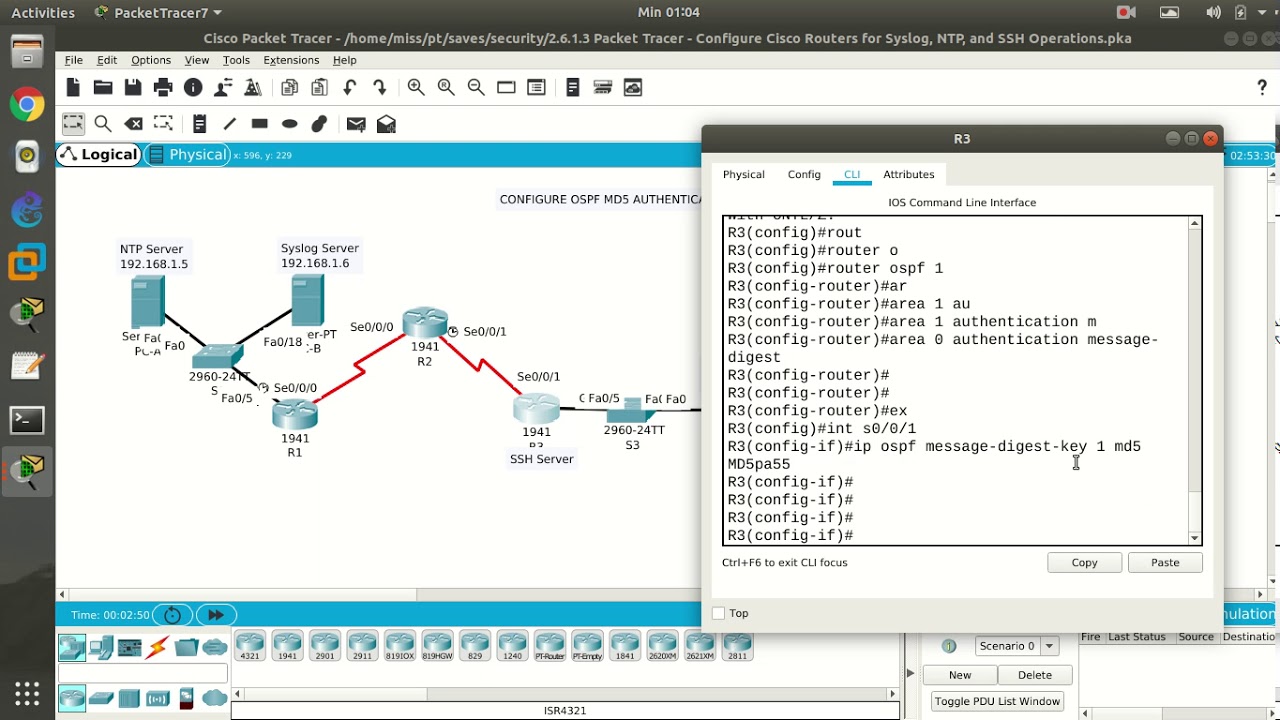Undo the last action via toolbar arrow
1280x720 pixels.
click(349, 88)
